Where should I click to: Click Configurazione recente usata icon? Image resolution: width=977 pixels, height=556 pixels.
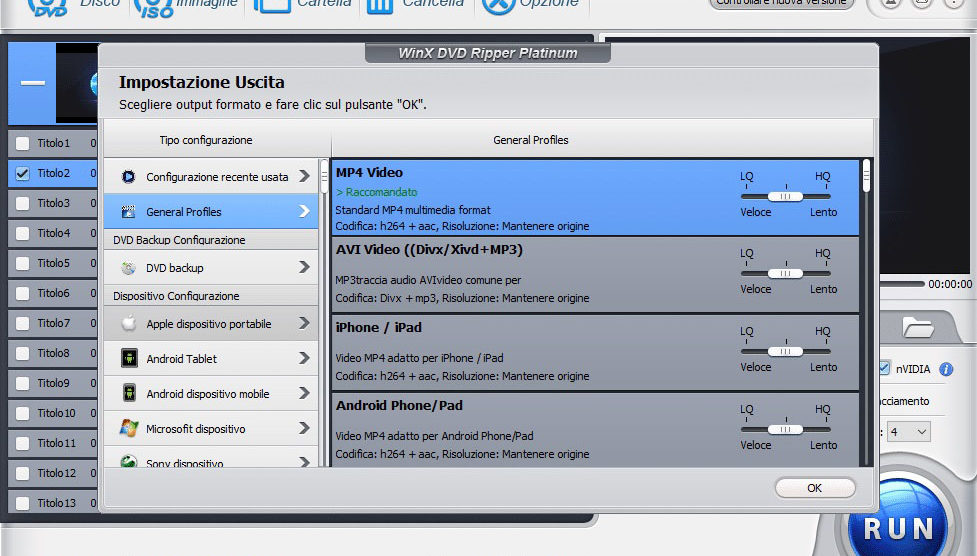pos(128,177)
